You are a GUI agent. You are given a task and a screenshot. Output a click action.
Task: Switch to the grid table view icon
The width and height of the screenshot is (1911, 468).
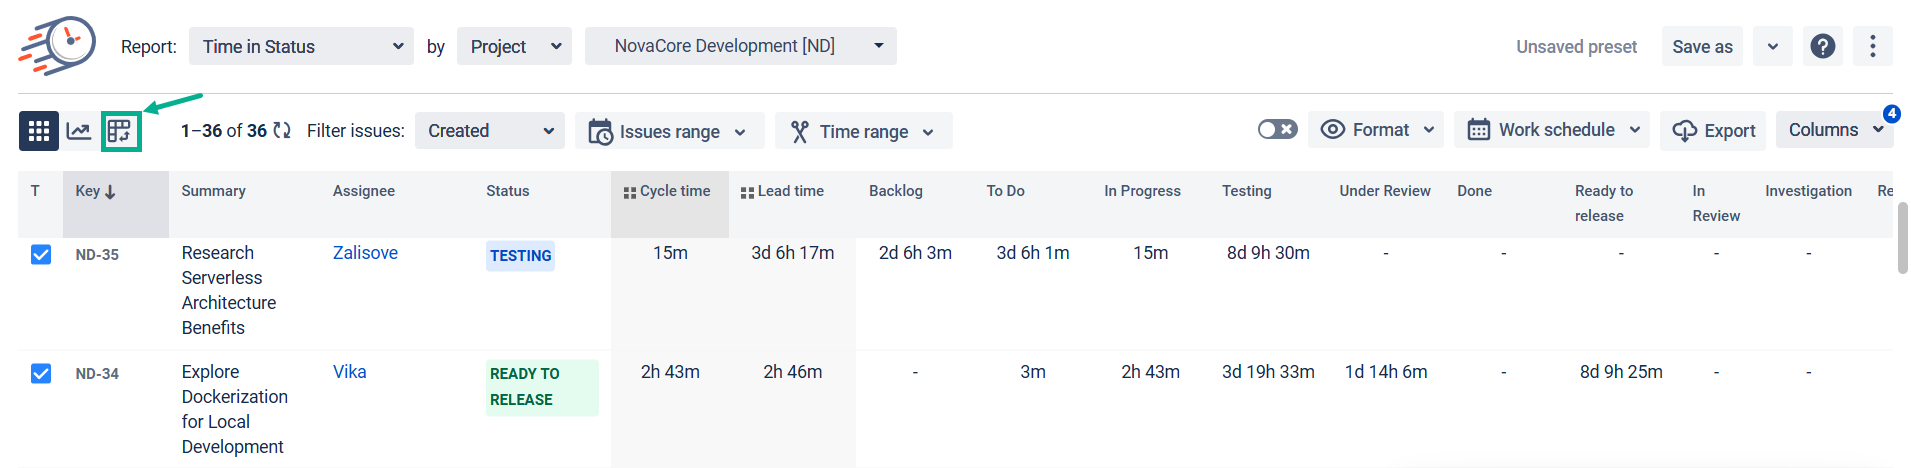click(39, 131)
